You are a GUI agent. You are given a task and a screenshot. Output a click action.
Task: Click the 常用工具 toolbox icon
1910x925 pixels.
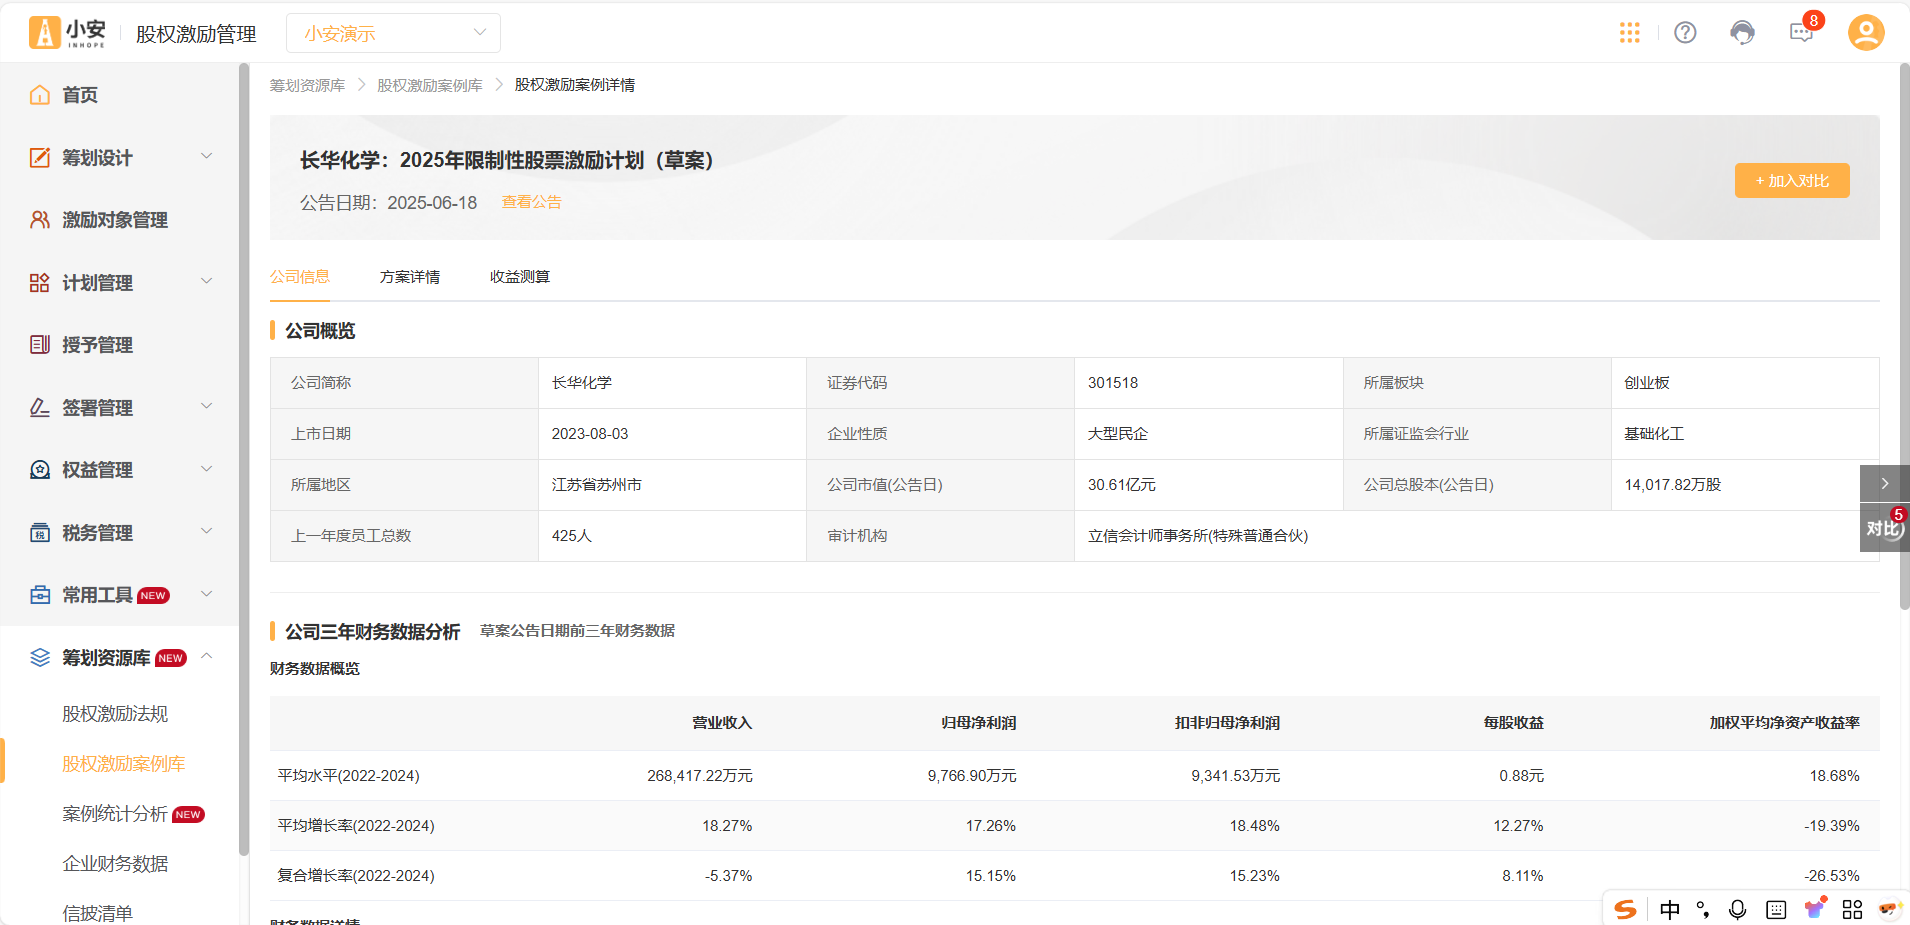point(40,595)
